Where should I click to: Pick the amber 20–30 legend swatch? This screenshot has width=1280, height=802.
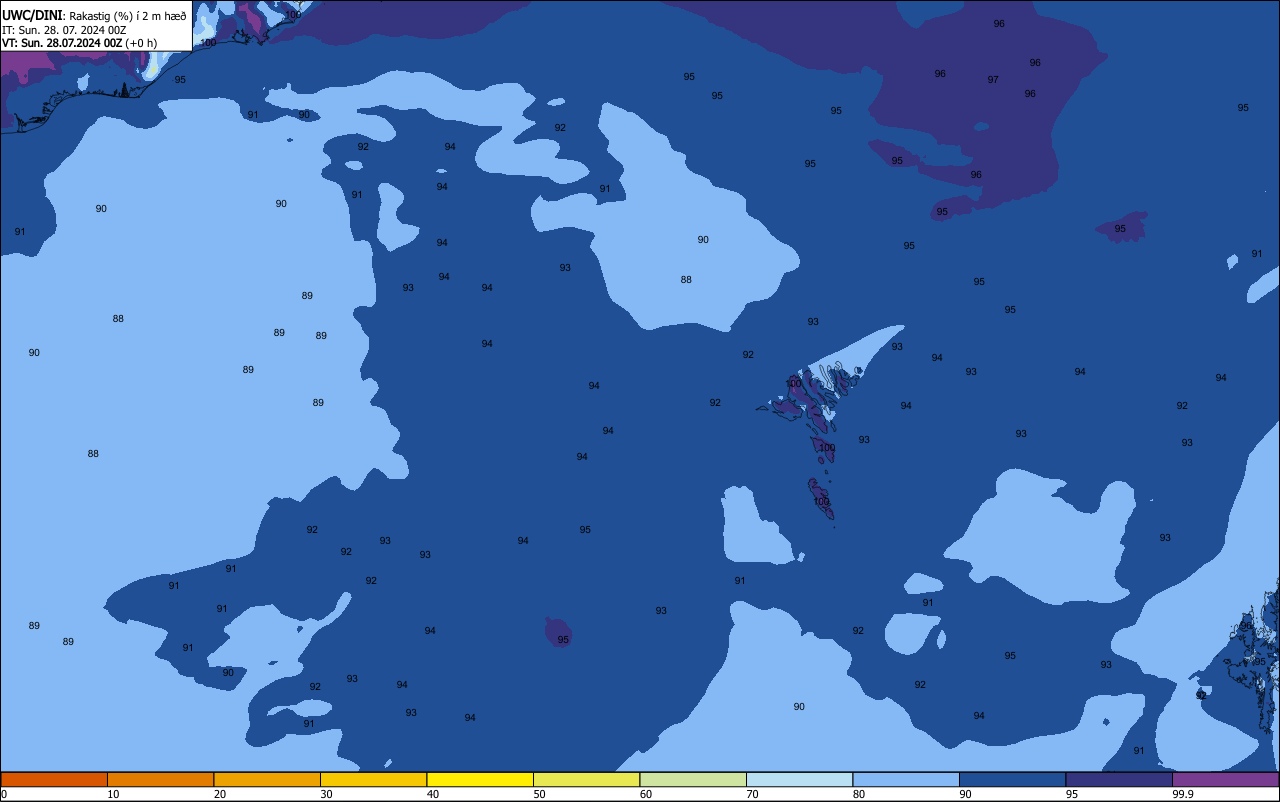tap(267, 779)
